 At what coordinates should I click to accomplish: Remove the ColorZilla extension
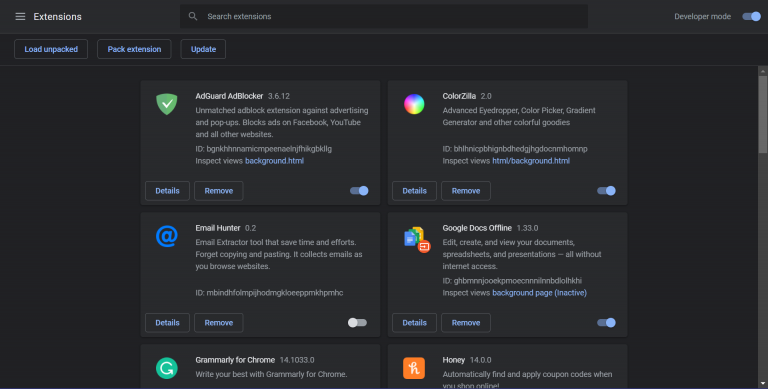[466, 191]
